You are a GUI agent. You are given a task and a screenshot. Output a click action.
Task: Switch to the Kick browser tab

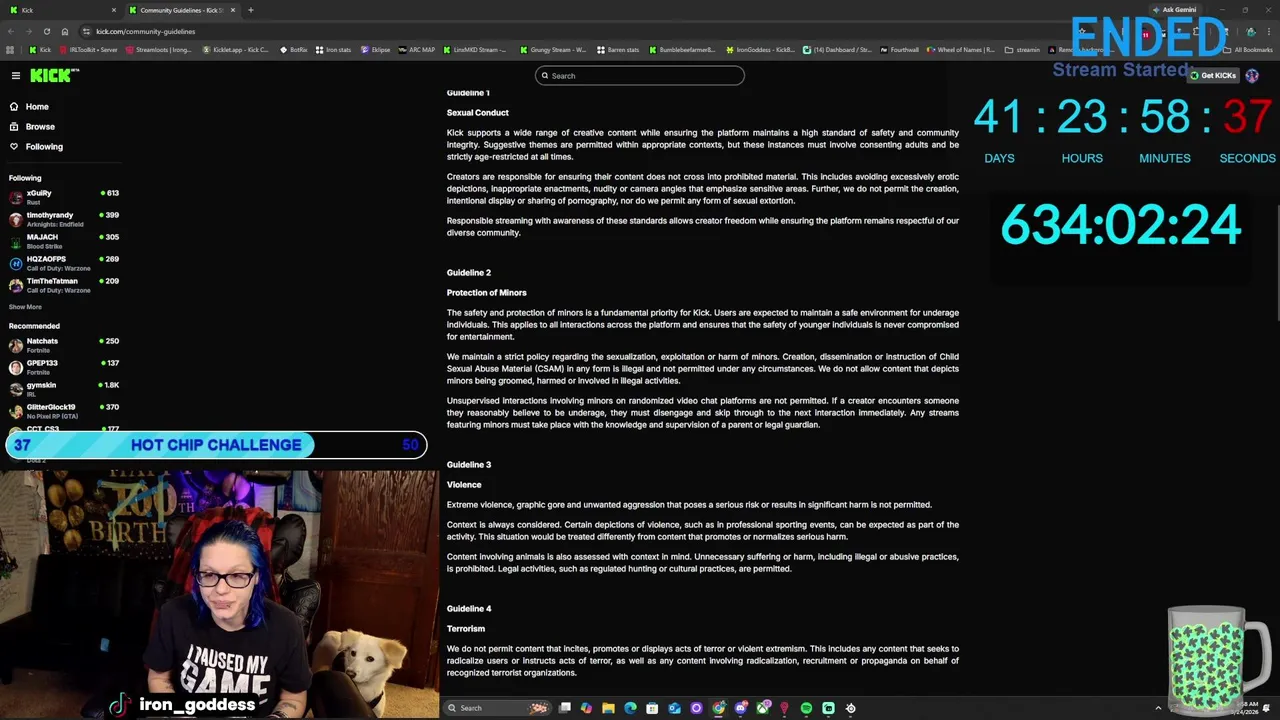[x=60, y=10]
